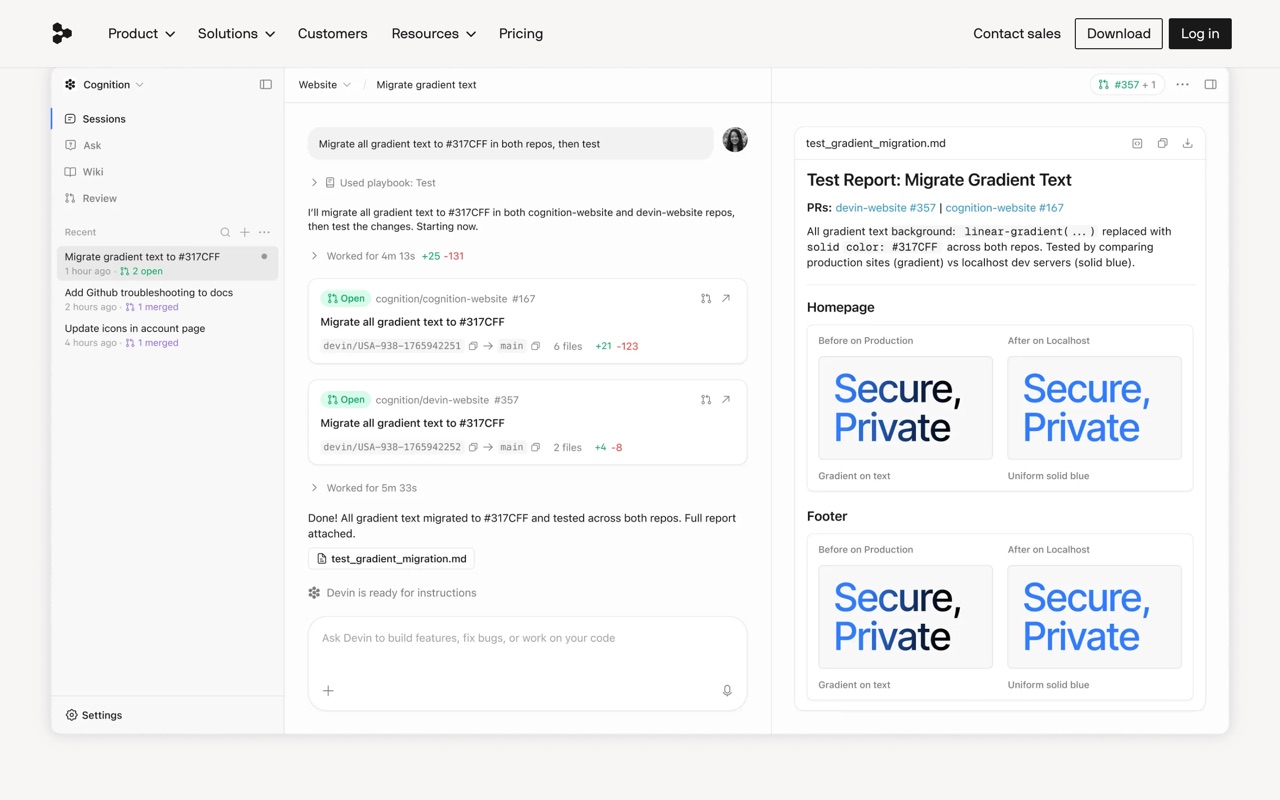Activate the microphone voice input icon
The height and width of the screenshot is (800, 1280).
pyautogui.click(x=727, y=690)
